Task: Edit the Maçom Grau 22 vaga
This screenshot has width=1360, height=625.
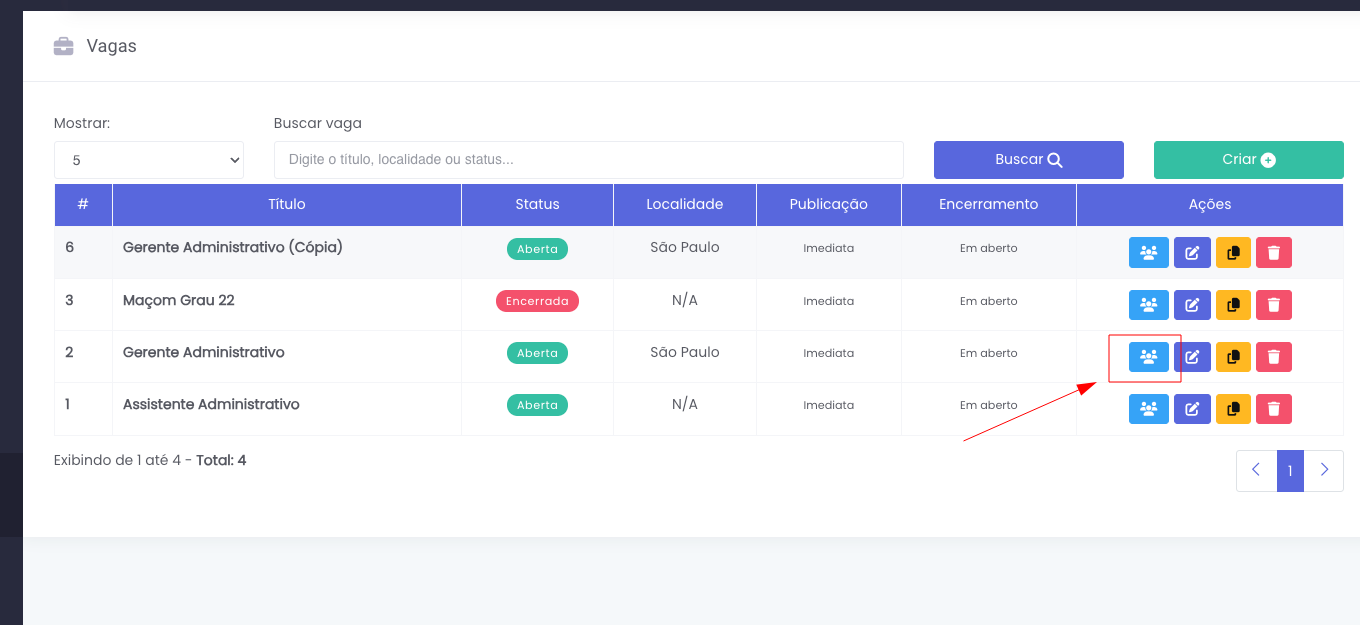Action: pyautogui.click(x=1192, y=305)
